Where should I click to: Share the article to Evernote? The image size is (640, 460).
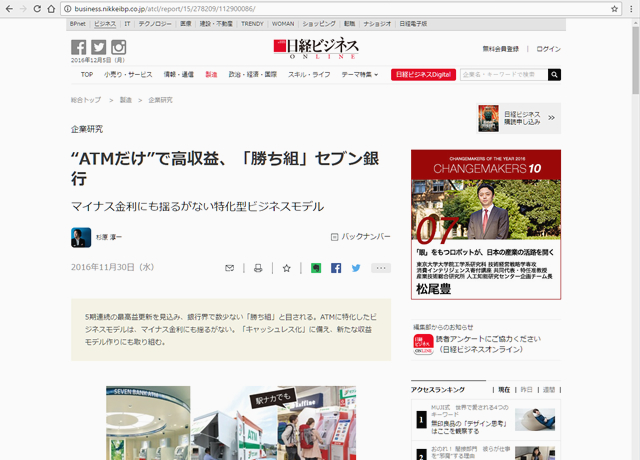tap(315, 268)
